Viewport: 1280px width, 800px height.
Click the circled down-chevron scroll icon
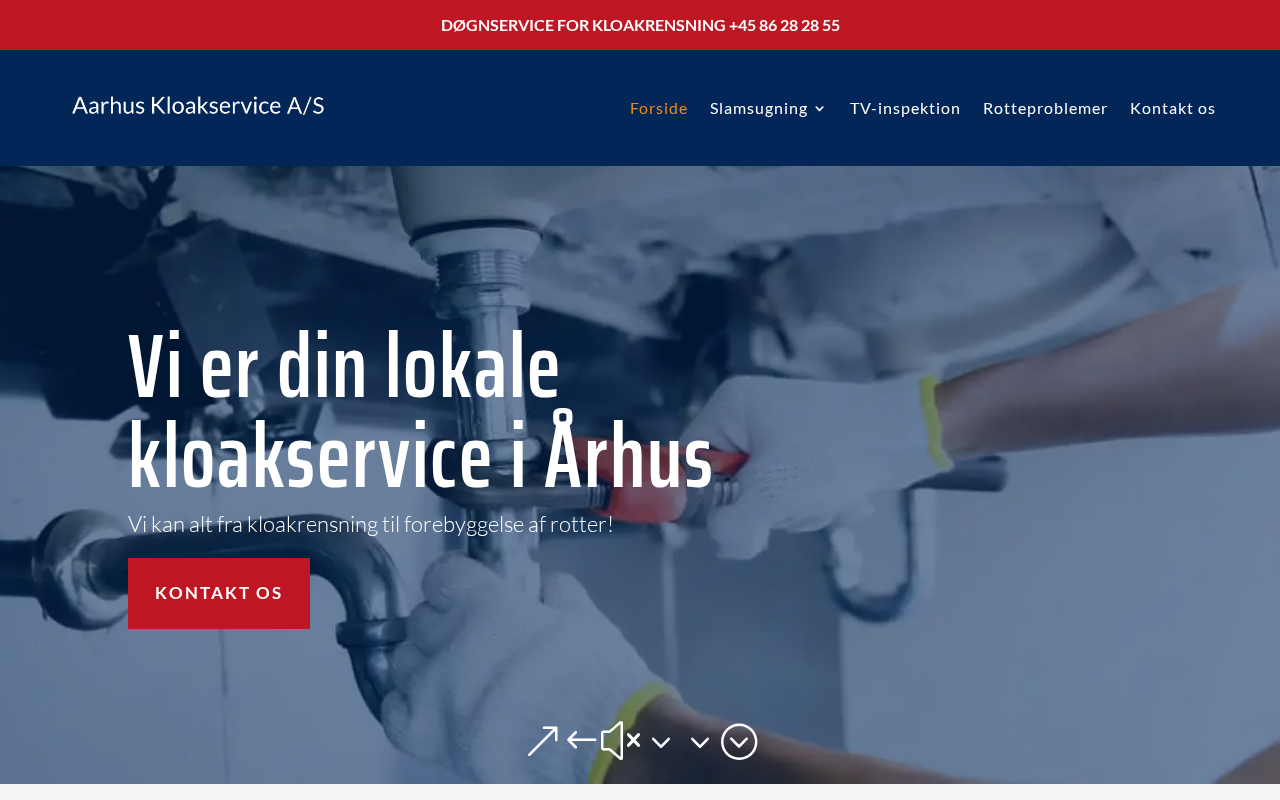point(739,741)
